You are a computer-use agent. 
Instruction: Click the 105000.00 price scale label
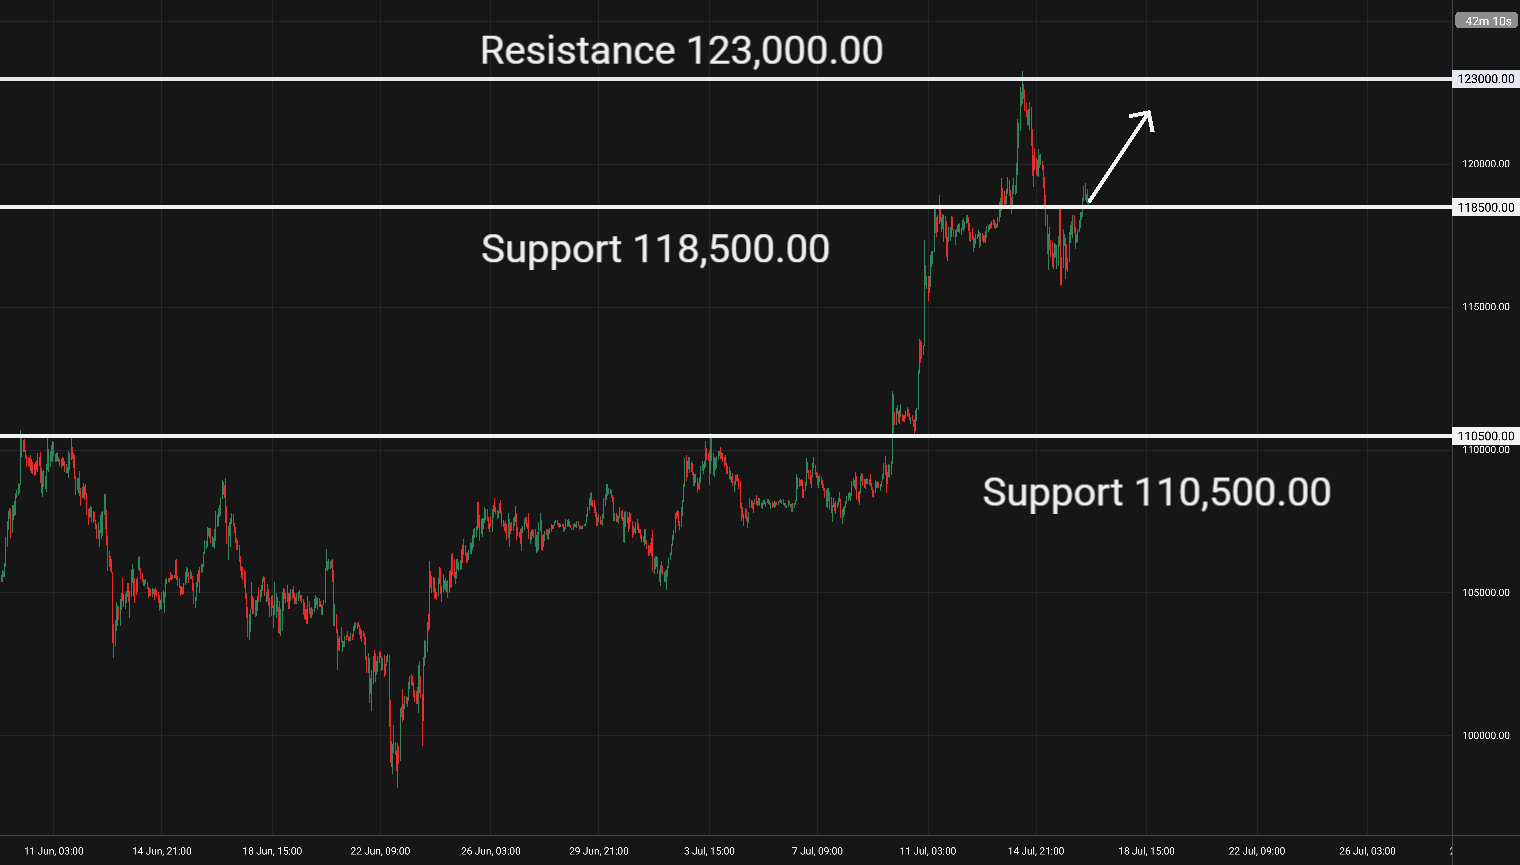click(x=1485, y=593)
